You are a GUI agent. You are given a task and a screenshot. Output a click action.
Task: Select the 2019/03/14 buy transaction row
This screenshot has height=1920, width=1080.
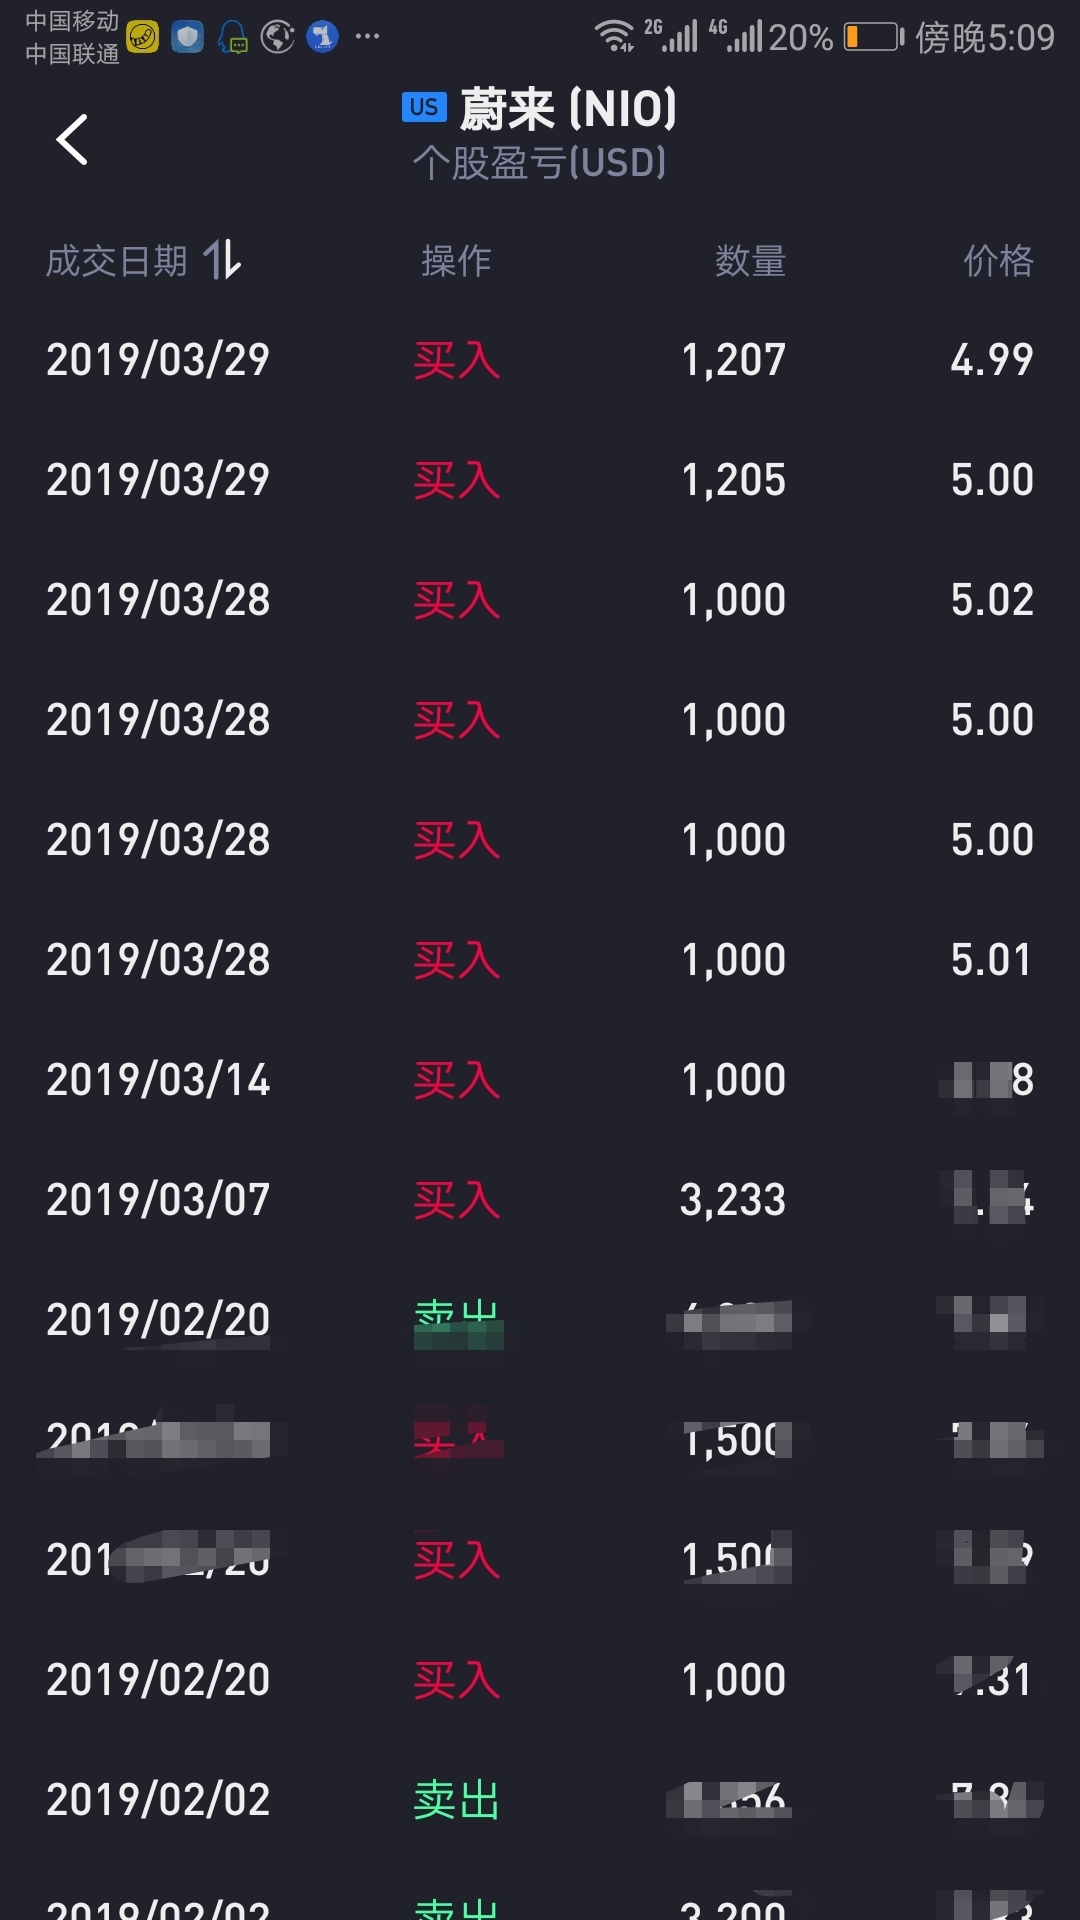point(540,1080)
